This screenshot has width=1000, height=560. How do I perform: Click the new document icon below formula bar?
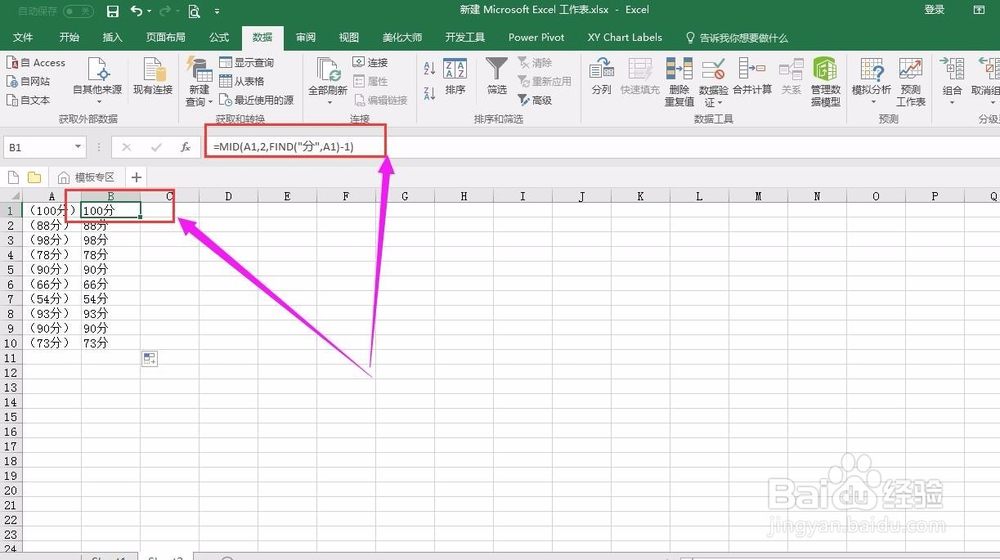tap(13, 177)
